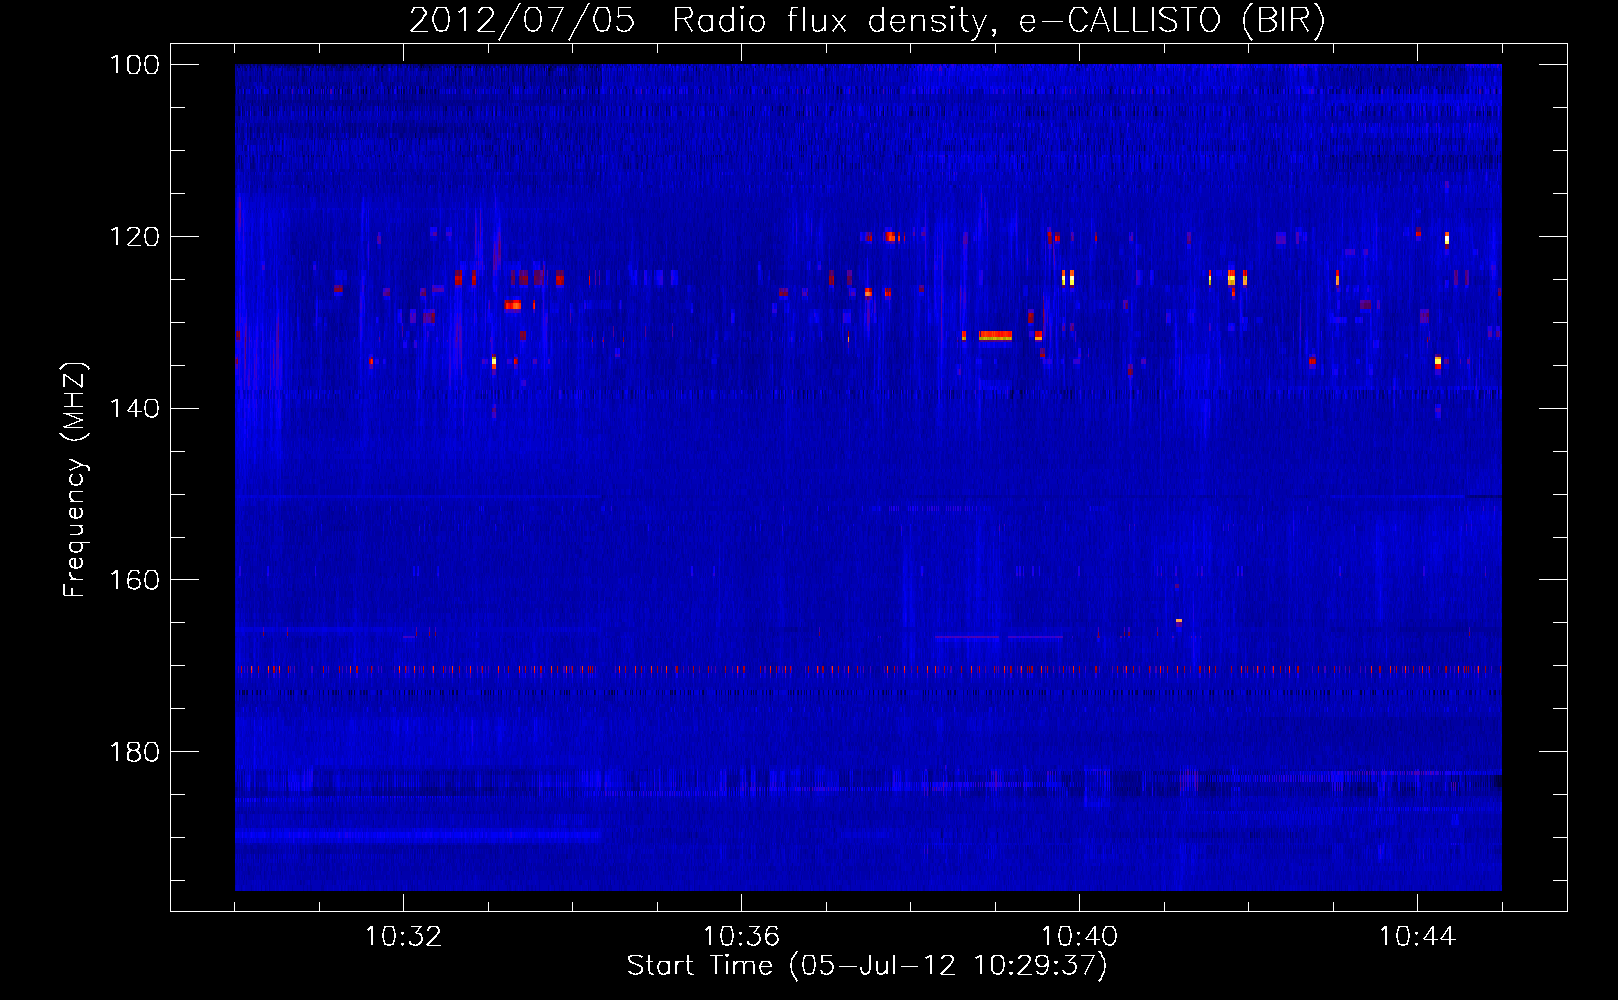Click the 10:40 time tick label
This screenshot has height=1000, width=1618.
coord(1079,937)
